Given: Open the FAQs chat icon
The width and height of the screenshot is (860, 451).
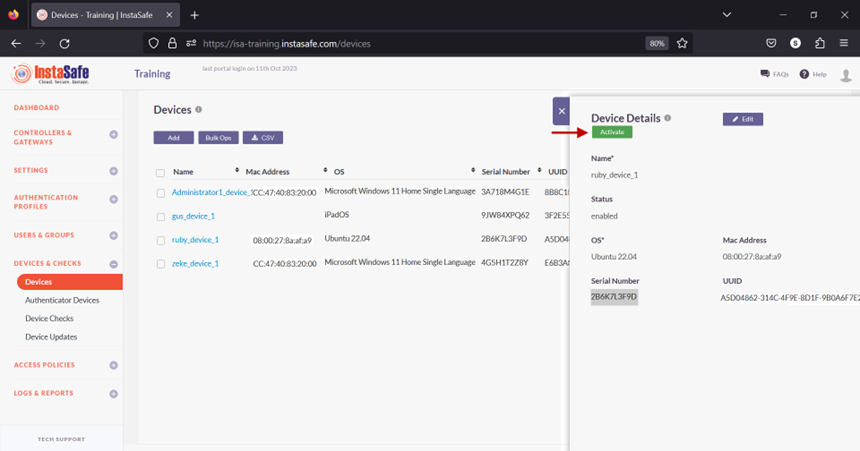Looking at the screenshot, I should [x=765, y=74].
